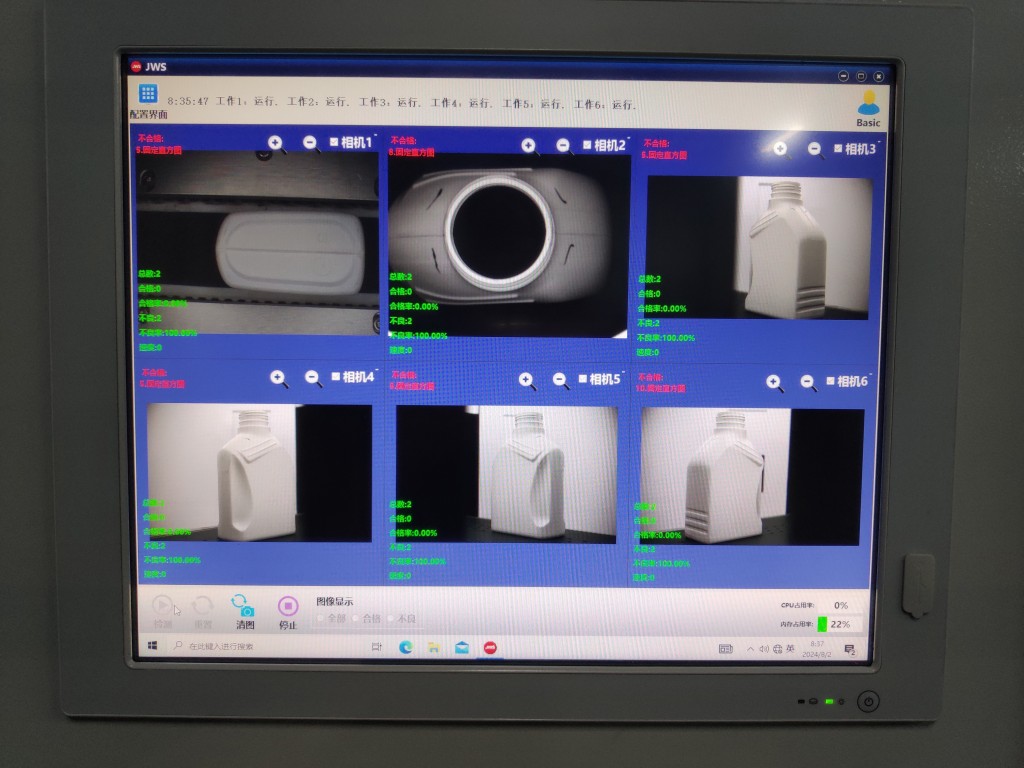Zoom in on 相机1 image

[277, 144]
